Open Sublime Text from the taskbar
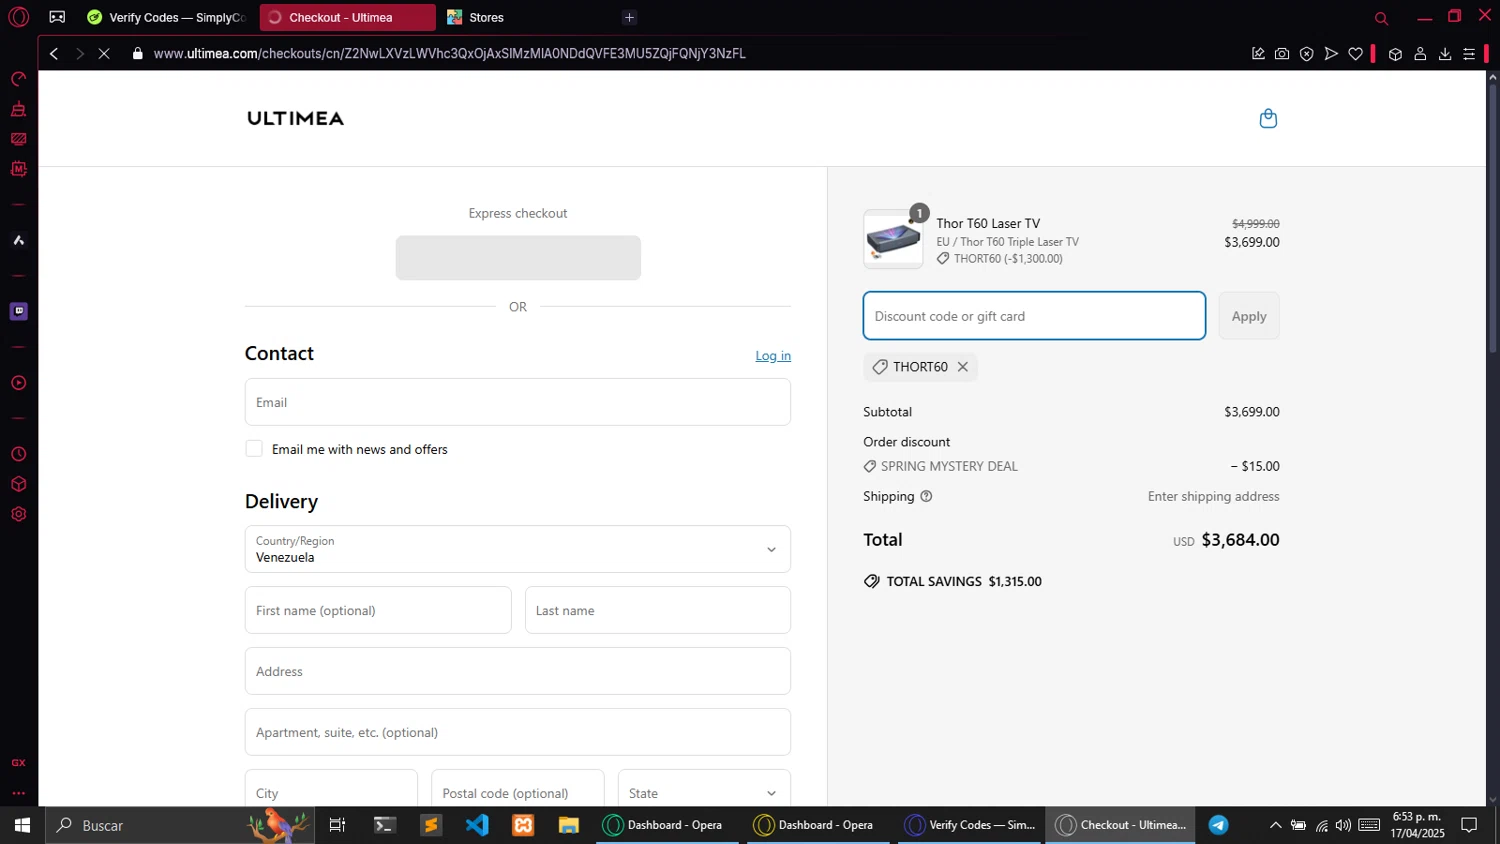 coord(431,825)
